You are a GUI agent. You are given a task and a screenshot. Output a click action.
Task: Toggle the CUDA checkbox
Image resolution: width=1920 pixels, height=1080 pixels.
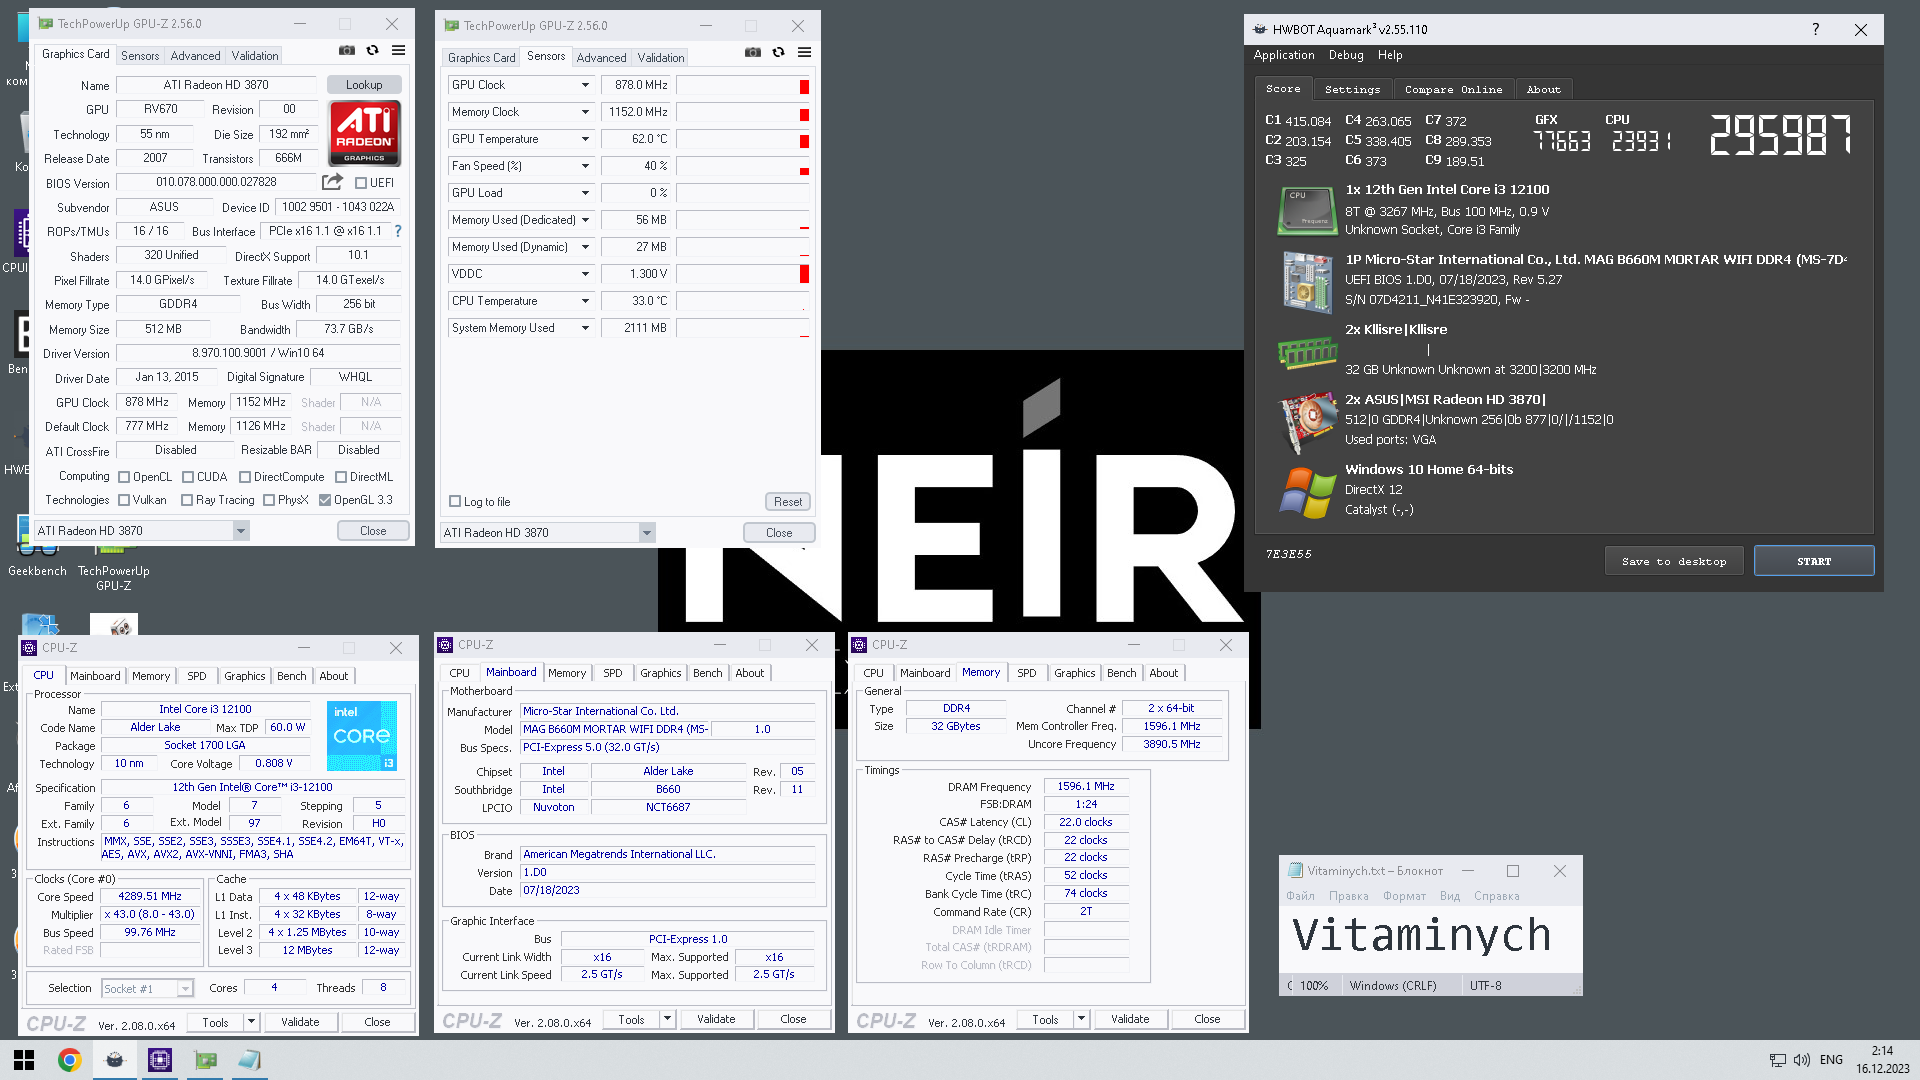(187, 477)
